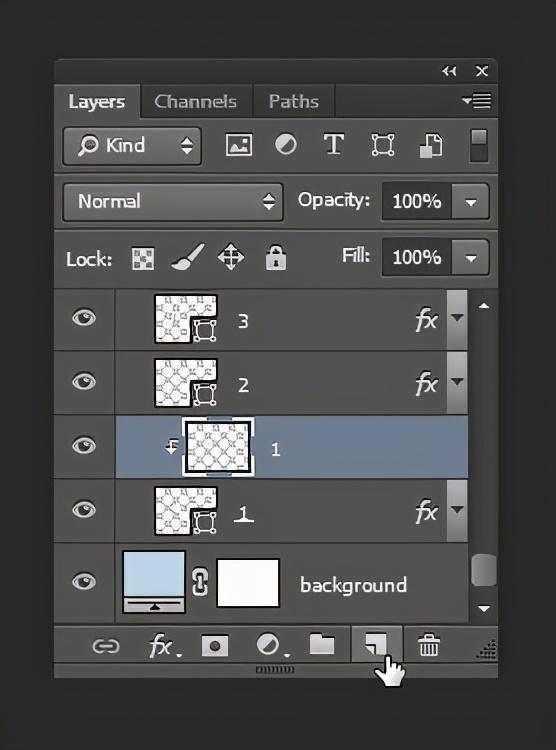The image size is (556, 750).
Task: Select layer 3 thumbnail
Action: coord(186,319)
